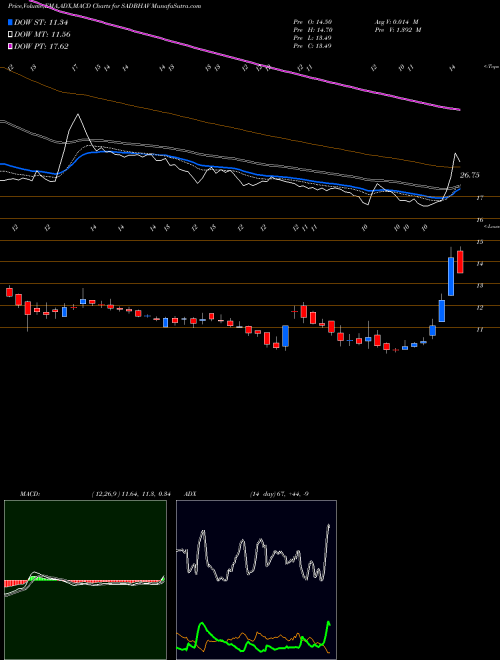Click the '<Tops' label at the right edge
The image size is (500, 660).
coord(491,67)
